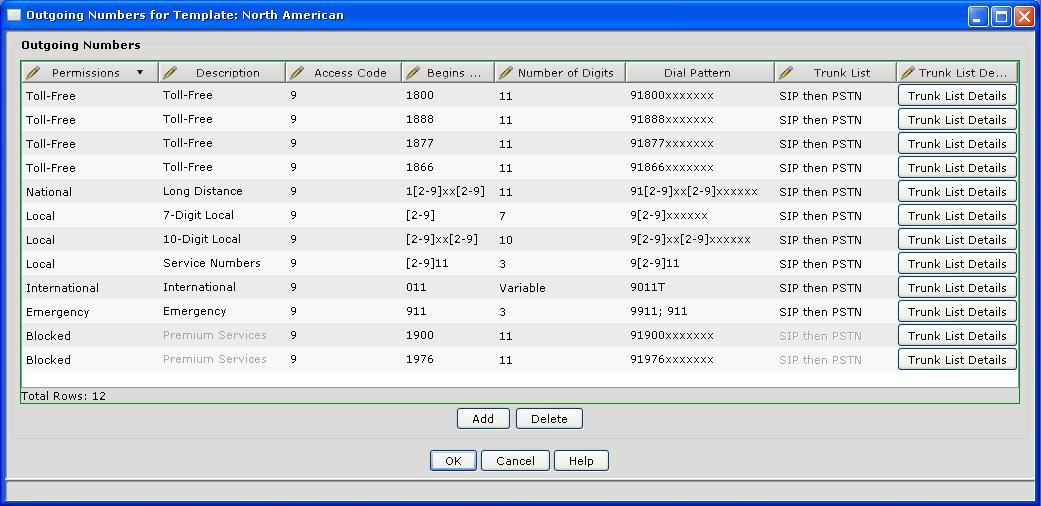
Task: Click the Total Rows: 12 status text
Action: [63, 396]
